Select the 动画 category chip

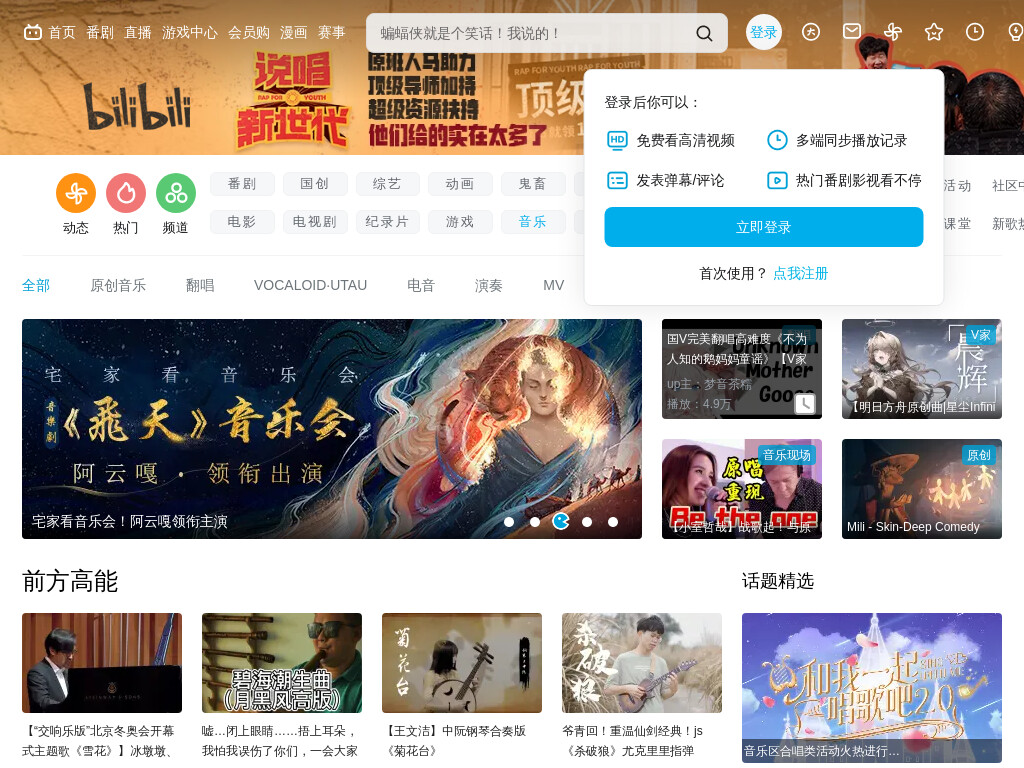pyautogui.click(x=460, y=184)
